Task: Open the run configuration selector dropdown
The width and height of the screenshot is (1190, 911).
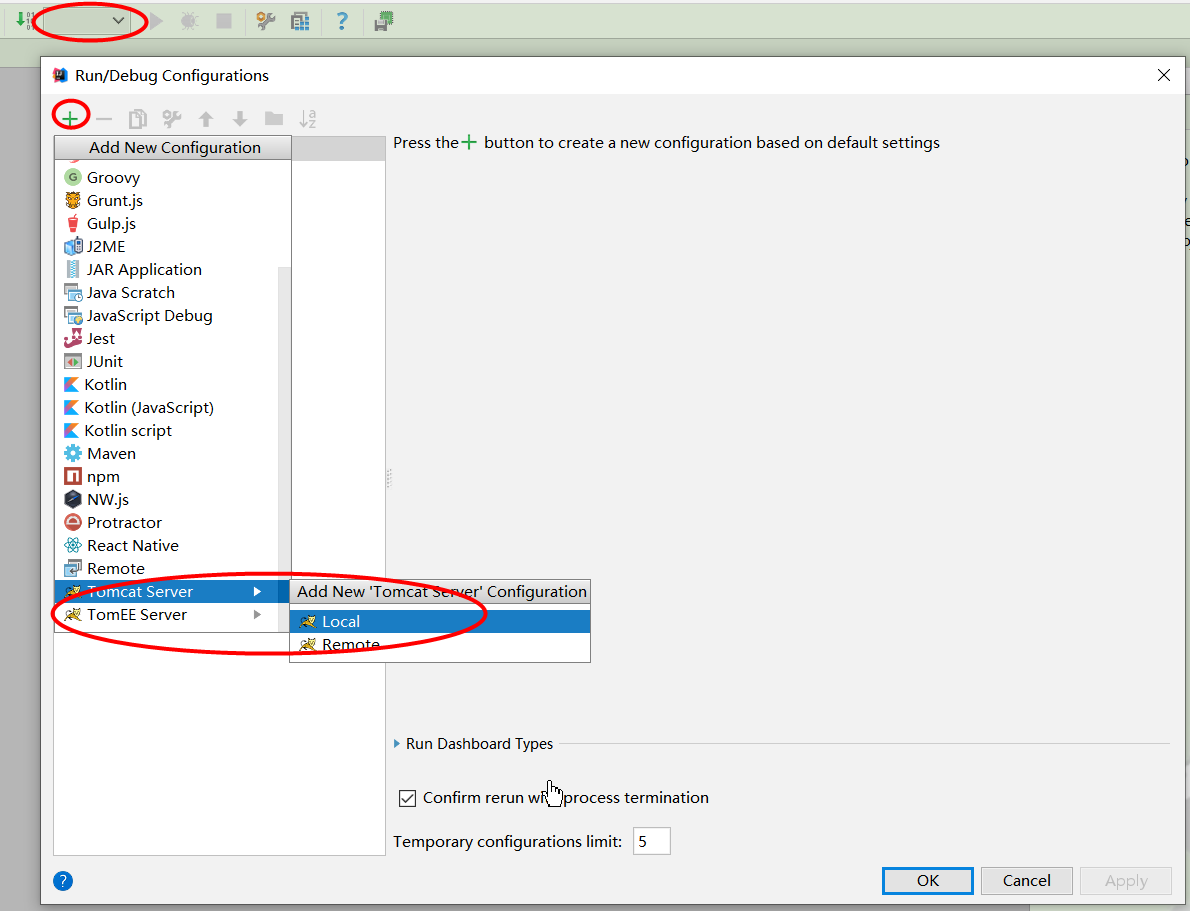Action: [85, 20]
